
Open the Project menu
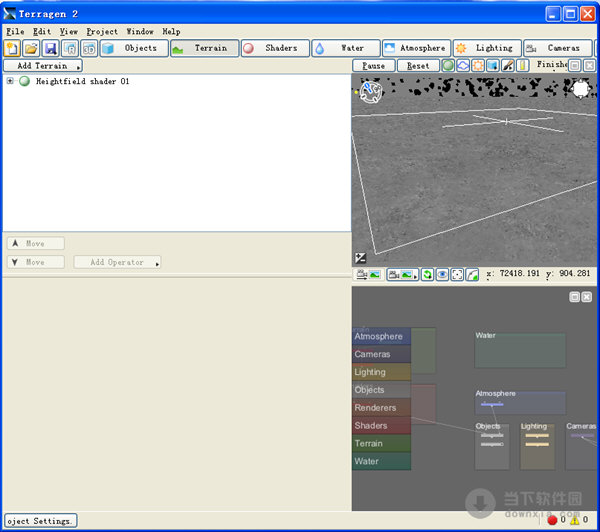point(102,31)
